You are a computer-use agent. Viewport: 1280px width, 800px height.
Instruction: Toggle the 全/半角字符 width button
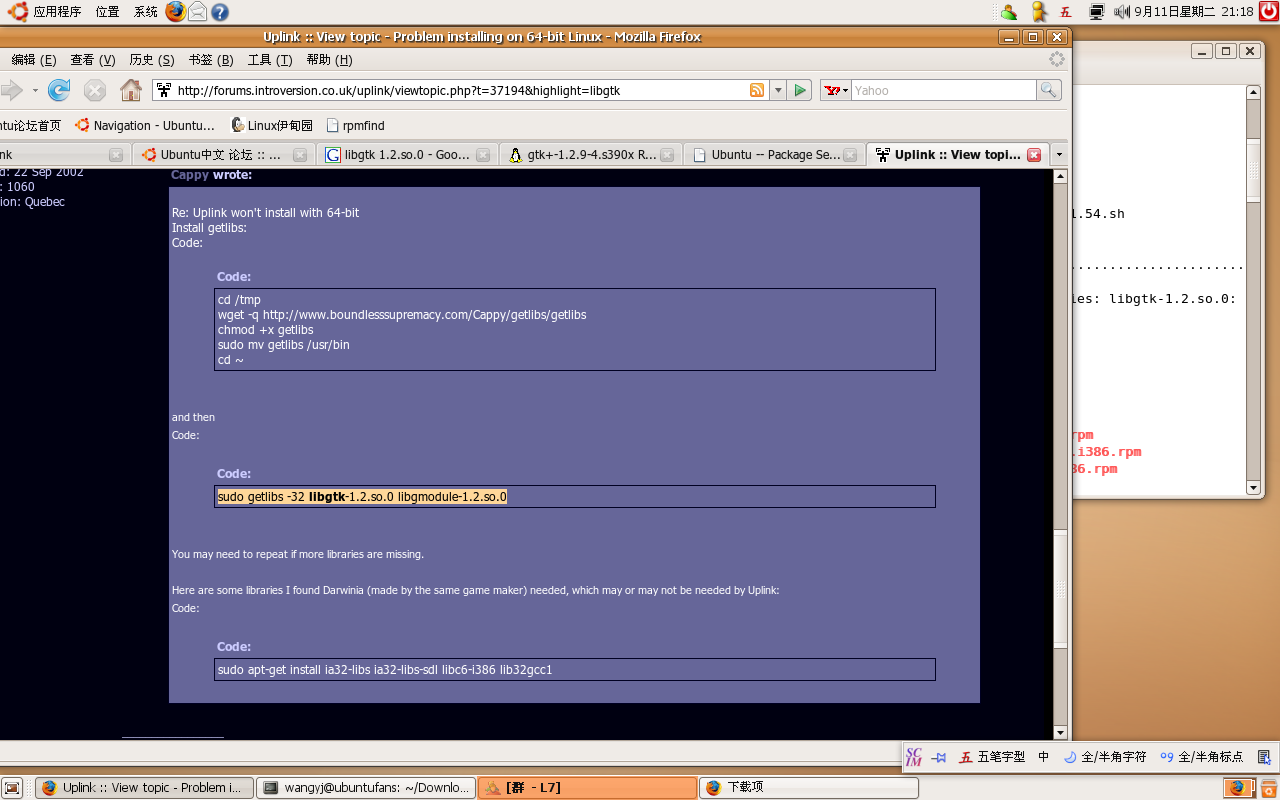[1105, 757]
